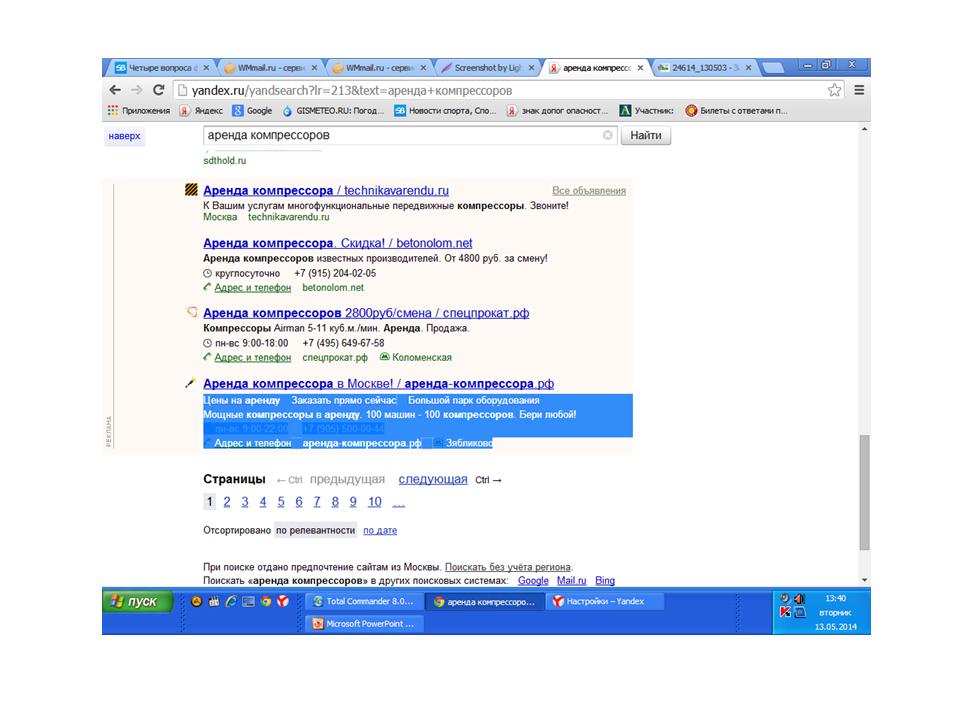
Task: Click the forward navigation arrow
Action: point(137,90)
